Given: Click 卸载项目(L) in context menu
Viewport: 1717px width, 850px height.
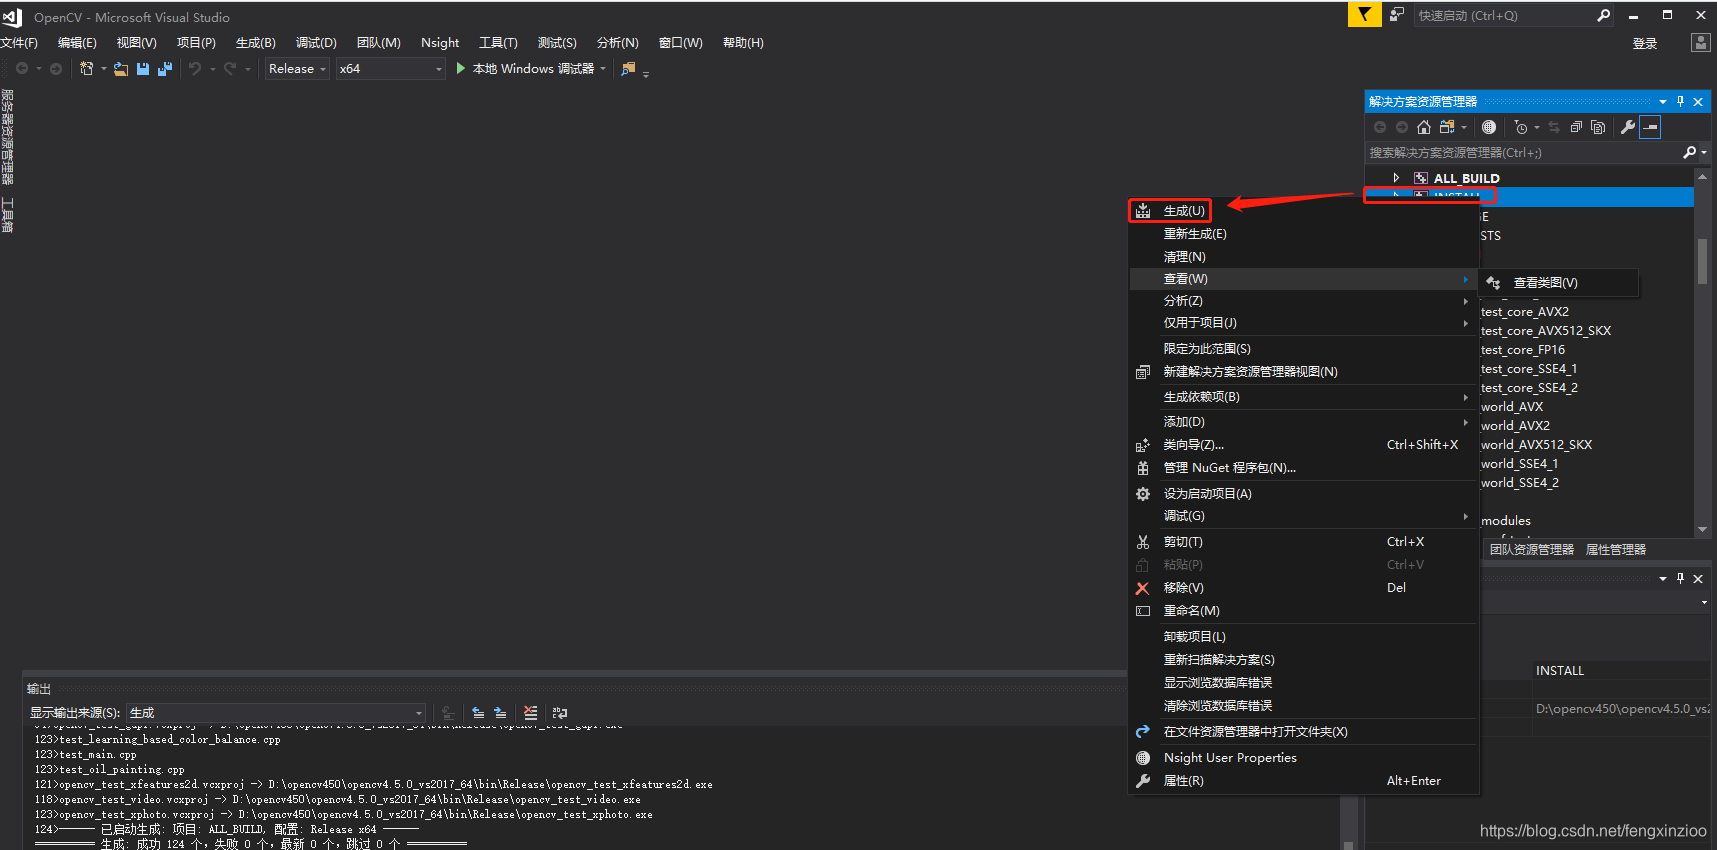Looking at the screenshot, I should coord(1303,637).
